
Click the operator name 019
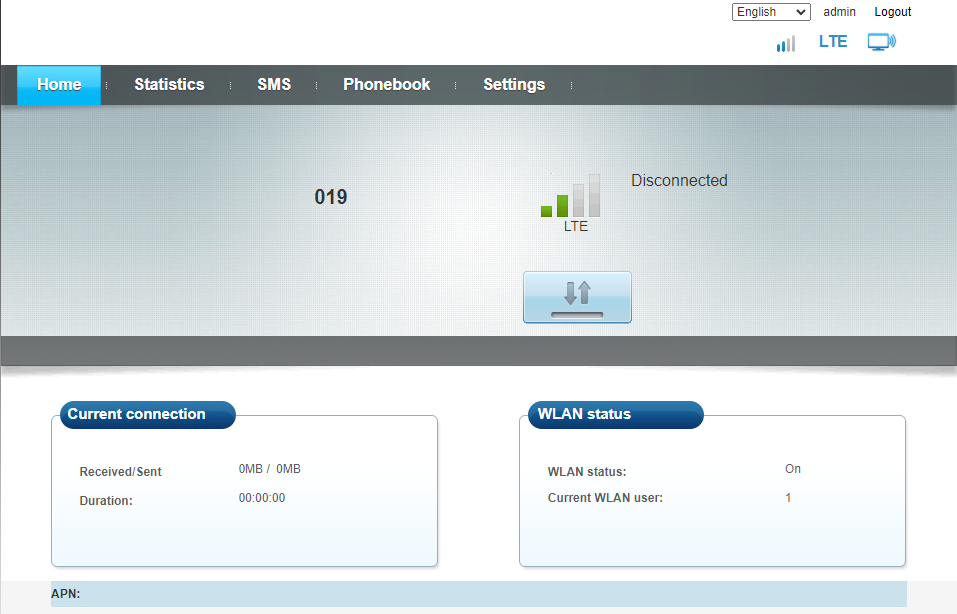coord(330,197)
